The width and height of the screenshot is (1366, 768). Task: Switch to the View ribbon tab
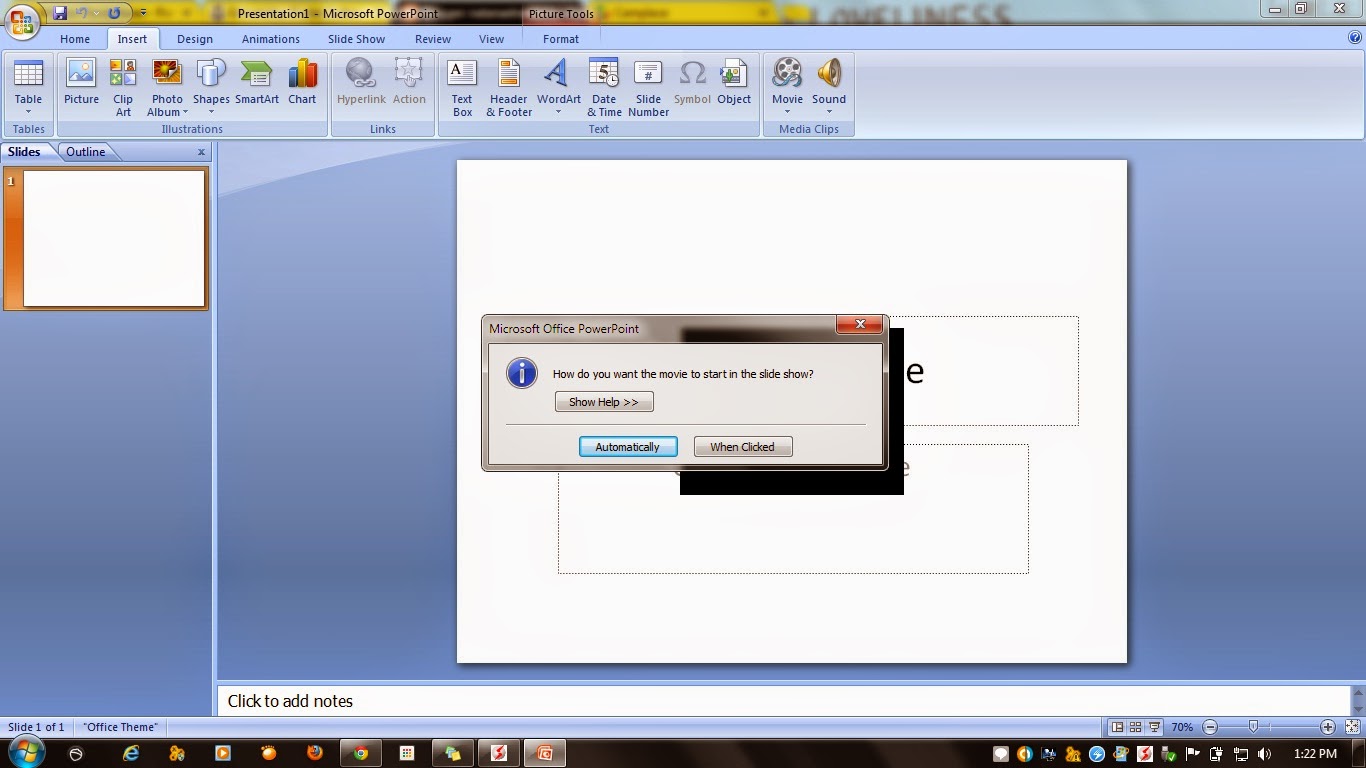coord(491,39)
